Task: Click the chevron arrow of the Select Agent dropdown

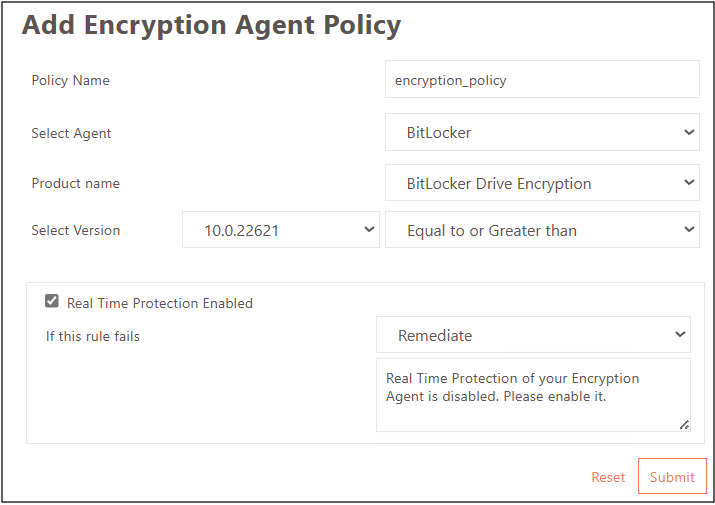Action: click(688, 132)
